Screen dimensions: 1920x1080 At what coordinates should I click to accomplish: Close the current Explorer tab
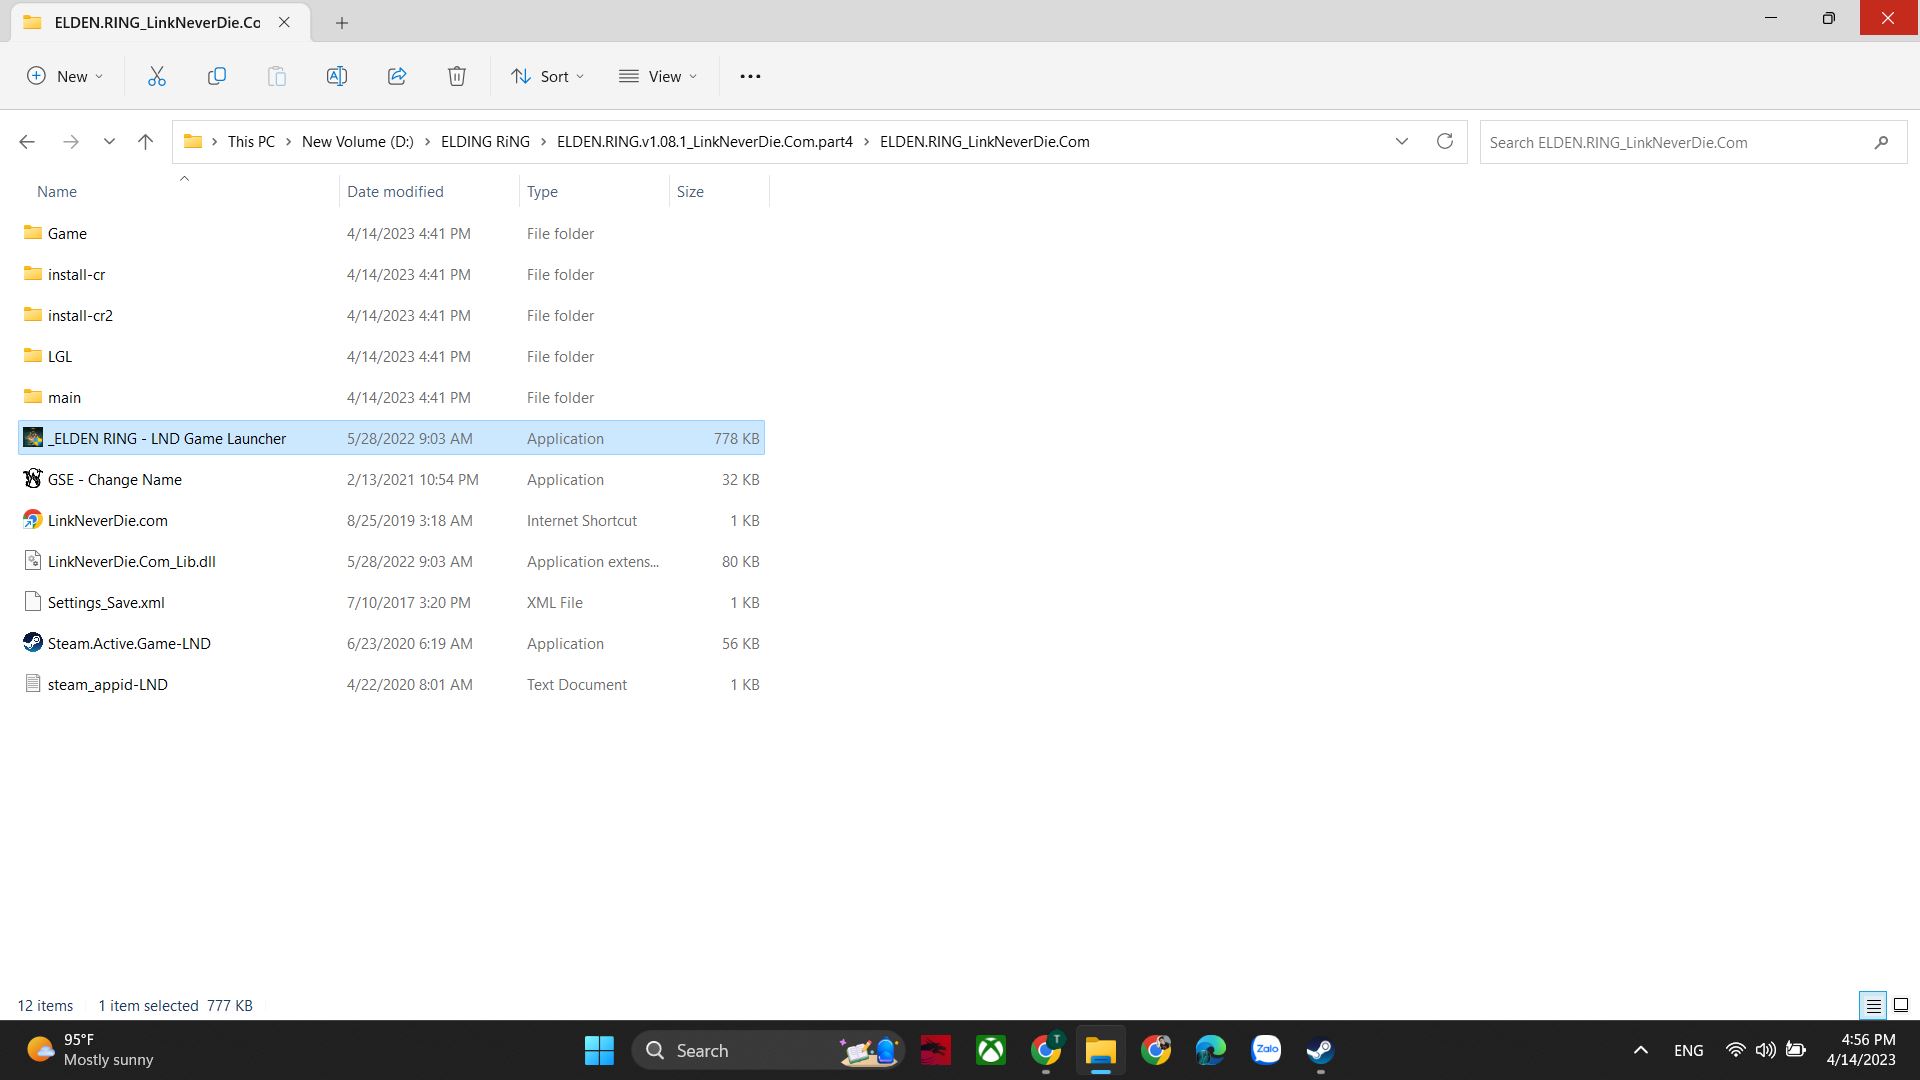(x=284, y=22)
